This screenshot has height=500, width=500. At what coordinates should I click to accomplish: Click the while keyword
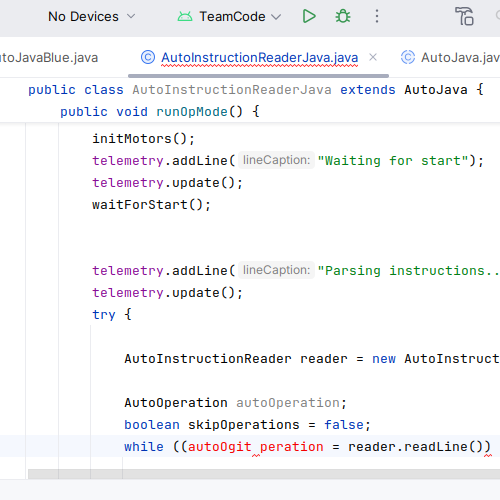(144, 447)
